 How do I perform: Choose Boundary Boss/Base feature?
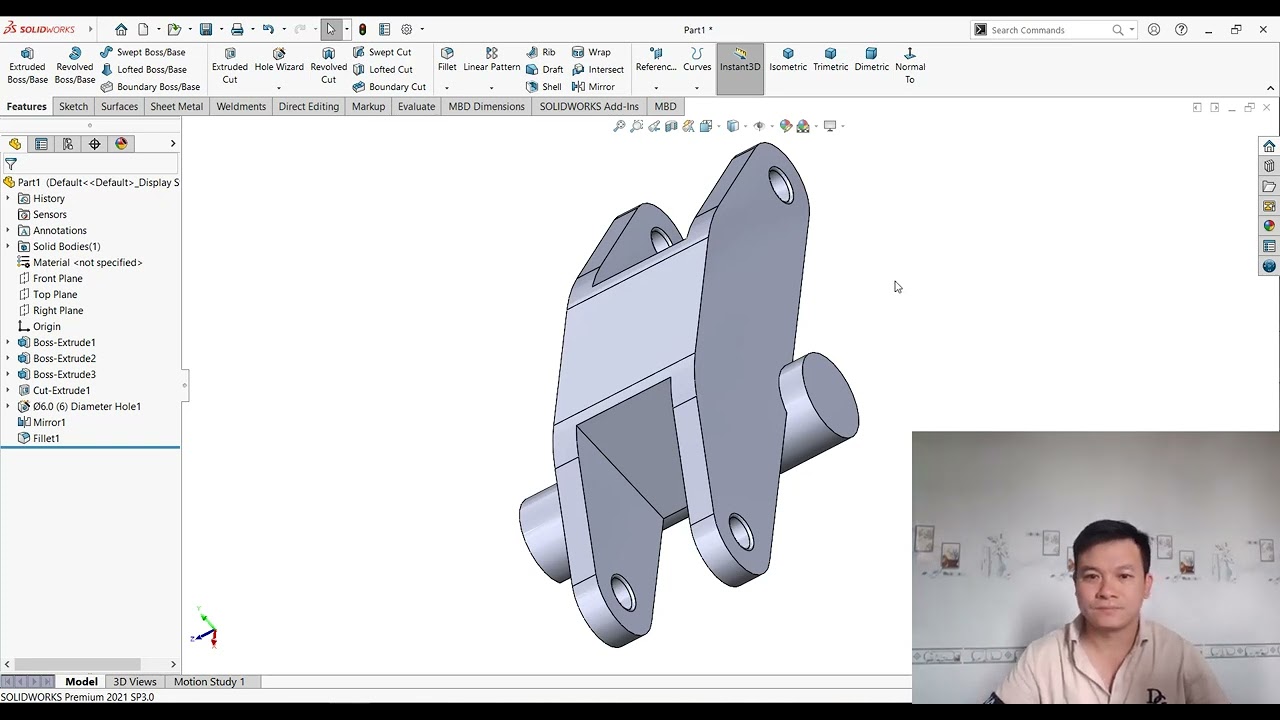point(150,86)
